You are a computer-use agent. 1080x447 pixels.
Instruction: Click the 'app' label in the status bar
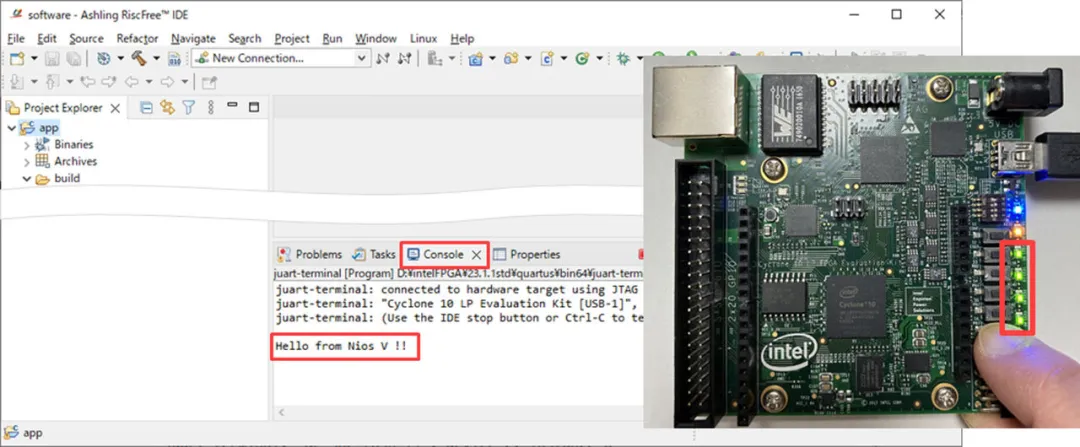click(32, 433)
